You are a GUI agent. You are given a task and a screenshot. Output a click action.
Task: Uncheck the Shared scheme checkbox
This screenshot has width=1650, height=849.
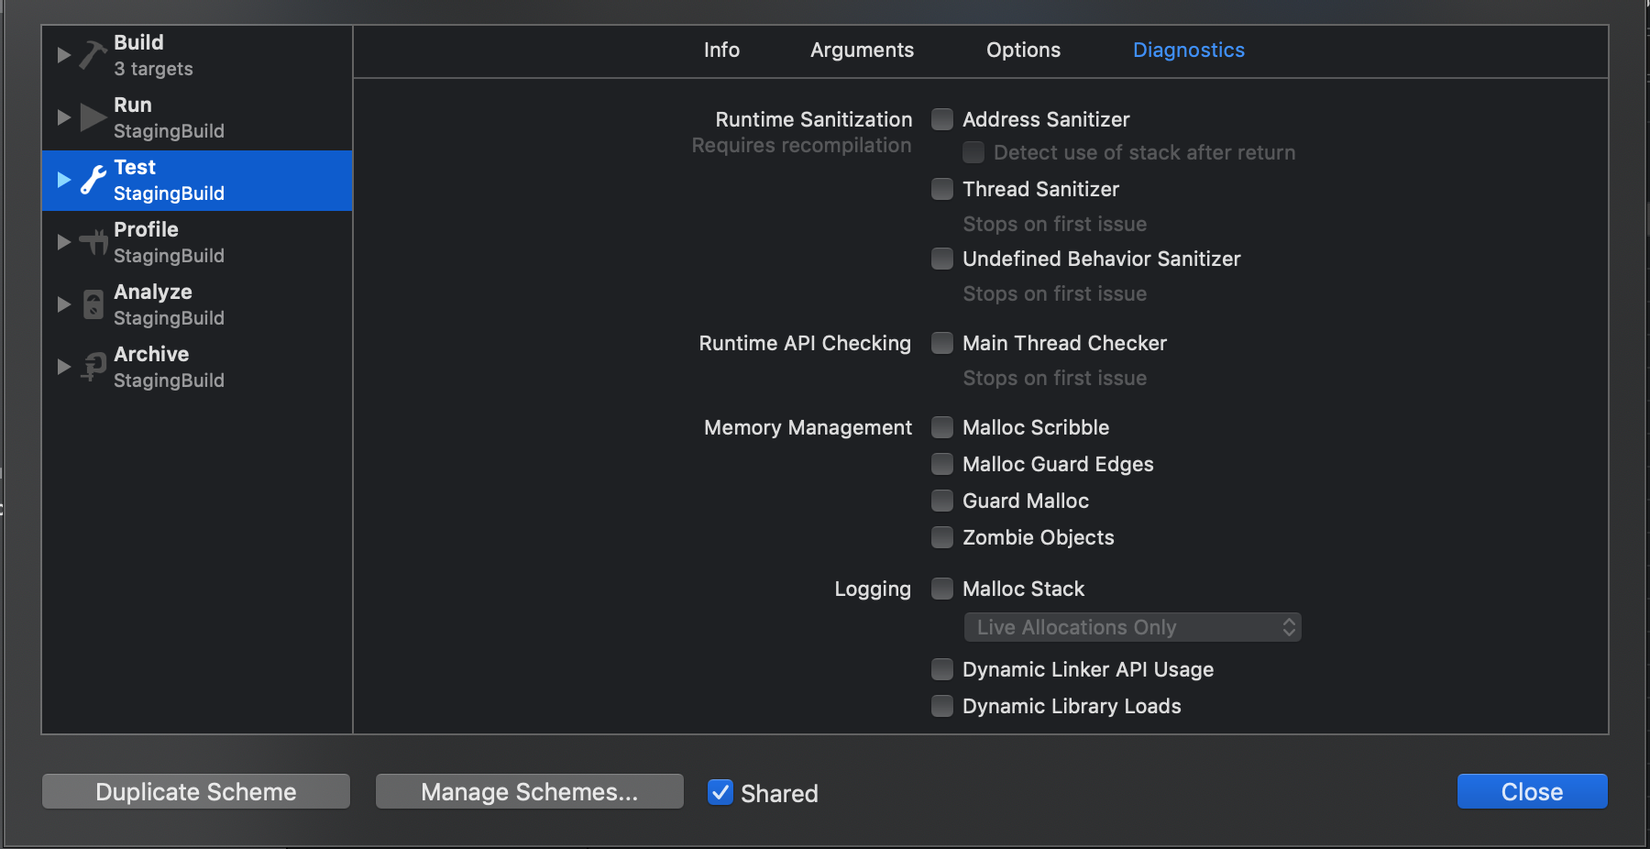[x=720, y=792]
